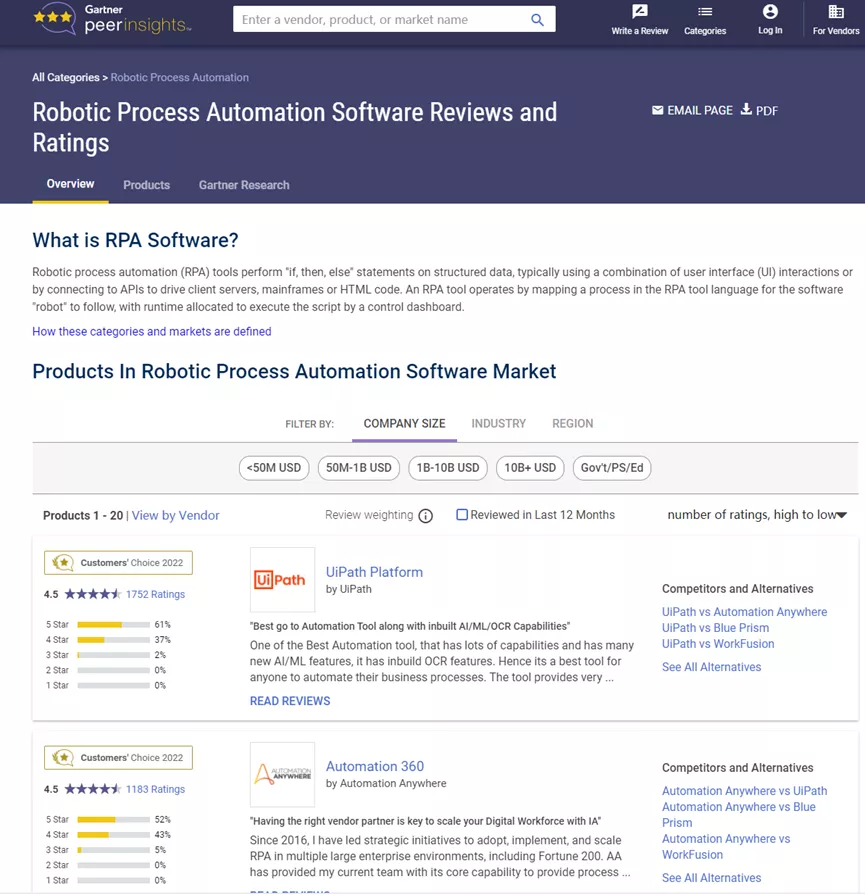This screenshot has width=865, height=895.
Task: Click View by Vendor link
Action: click(175, 515)
